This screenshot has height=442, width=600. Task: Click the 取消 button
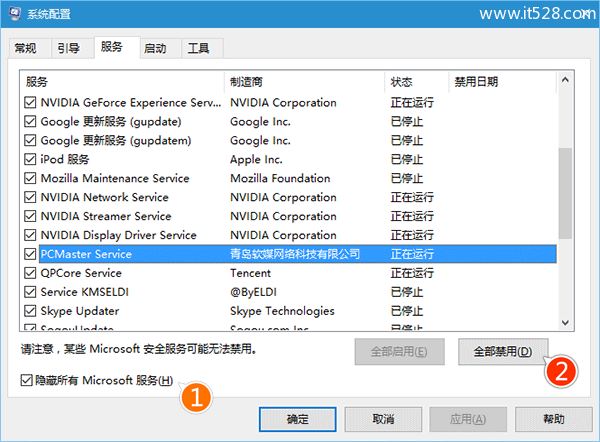click(383, 419)
